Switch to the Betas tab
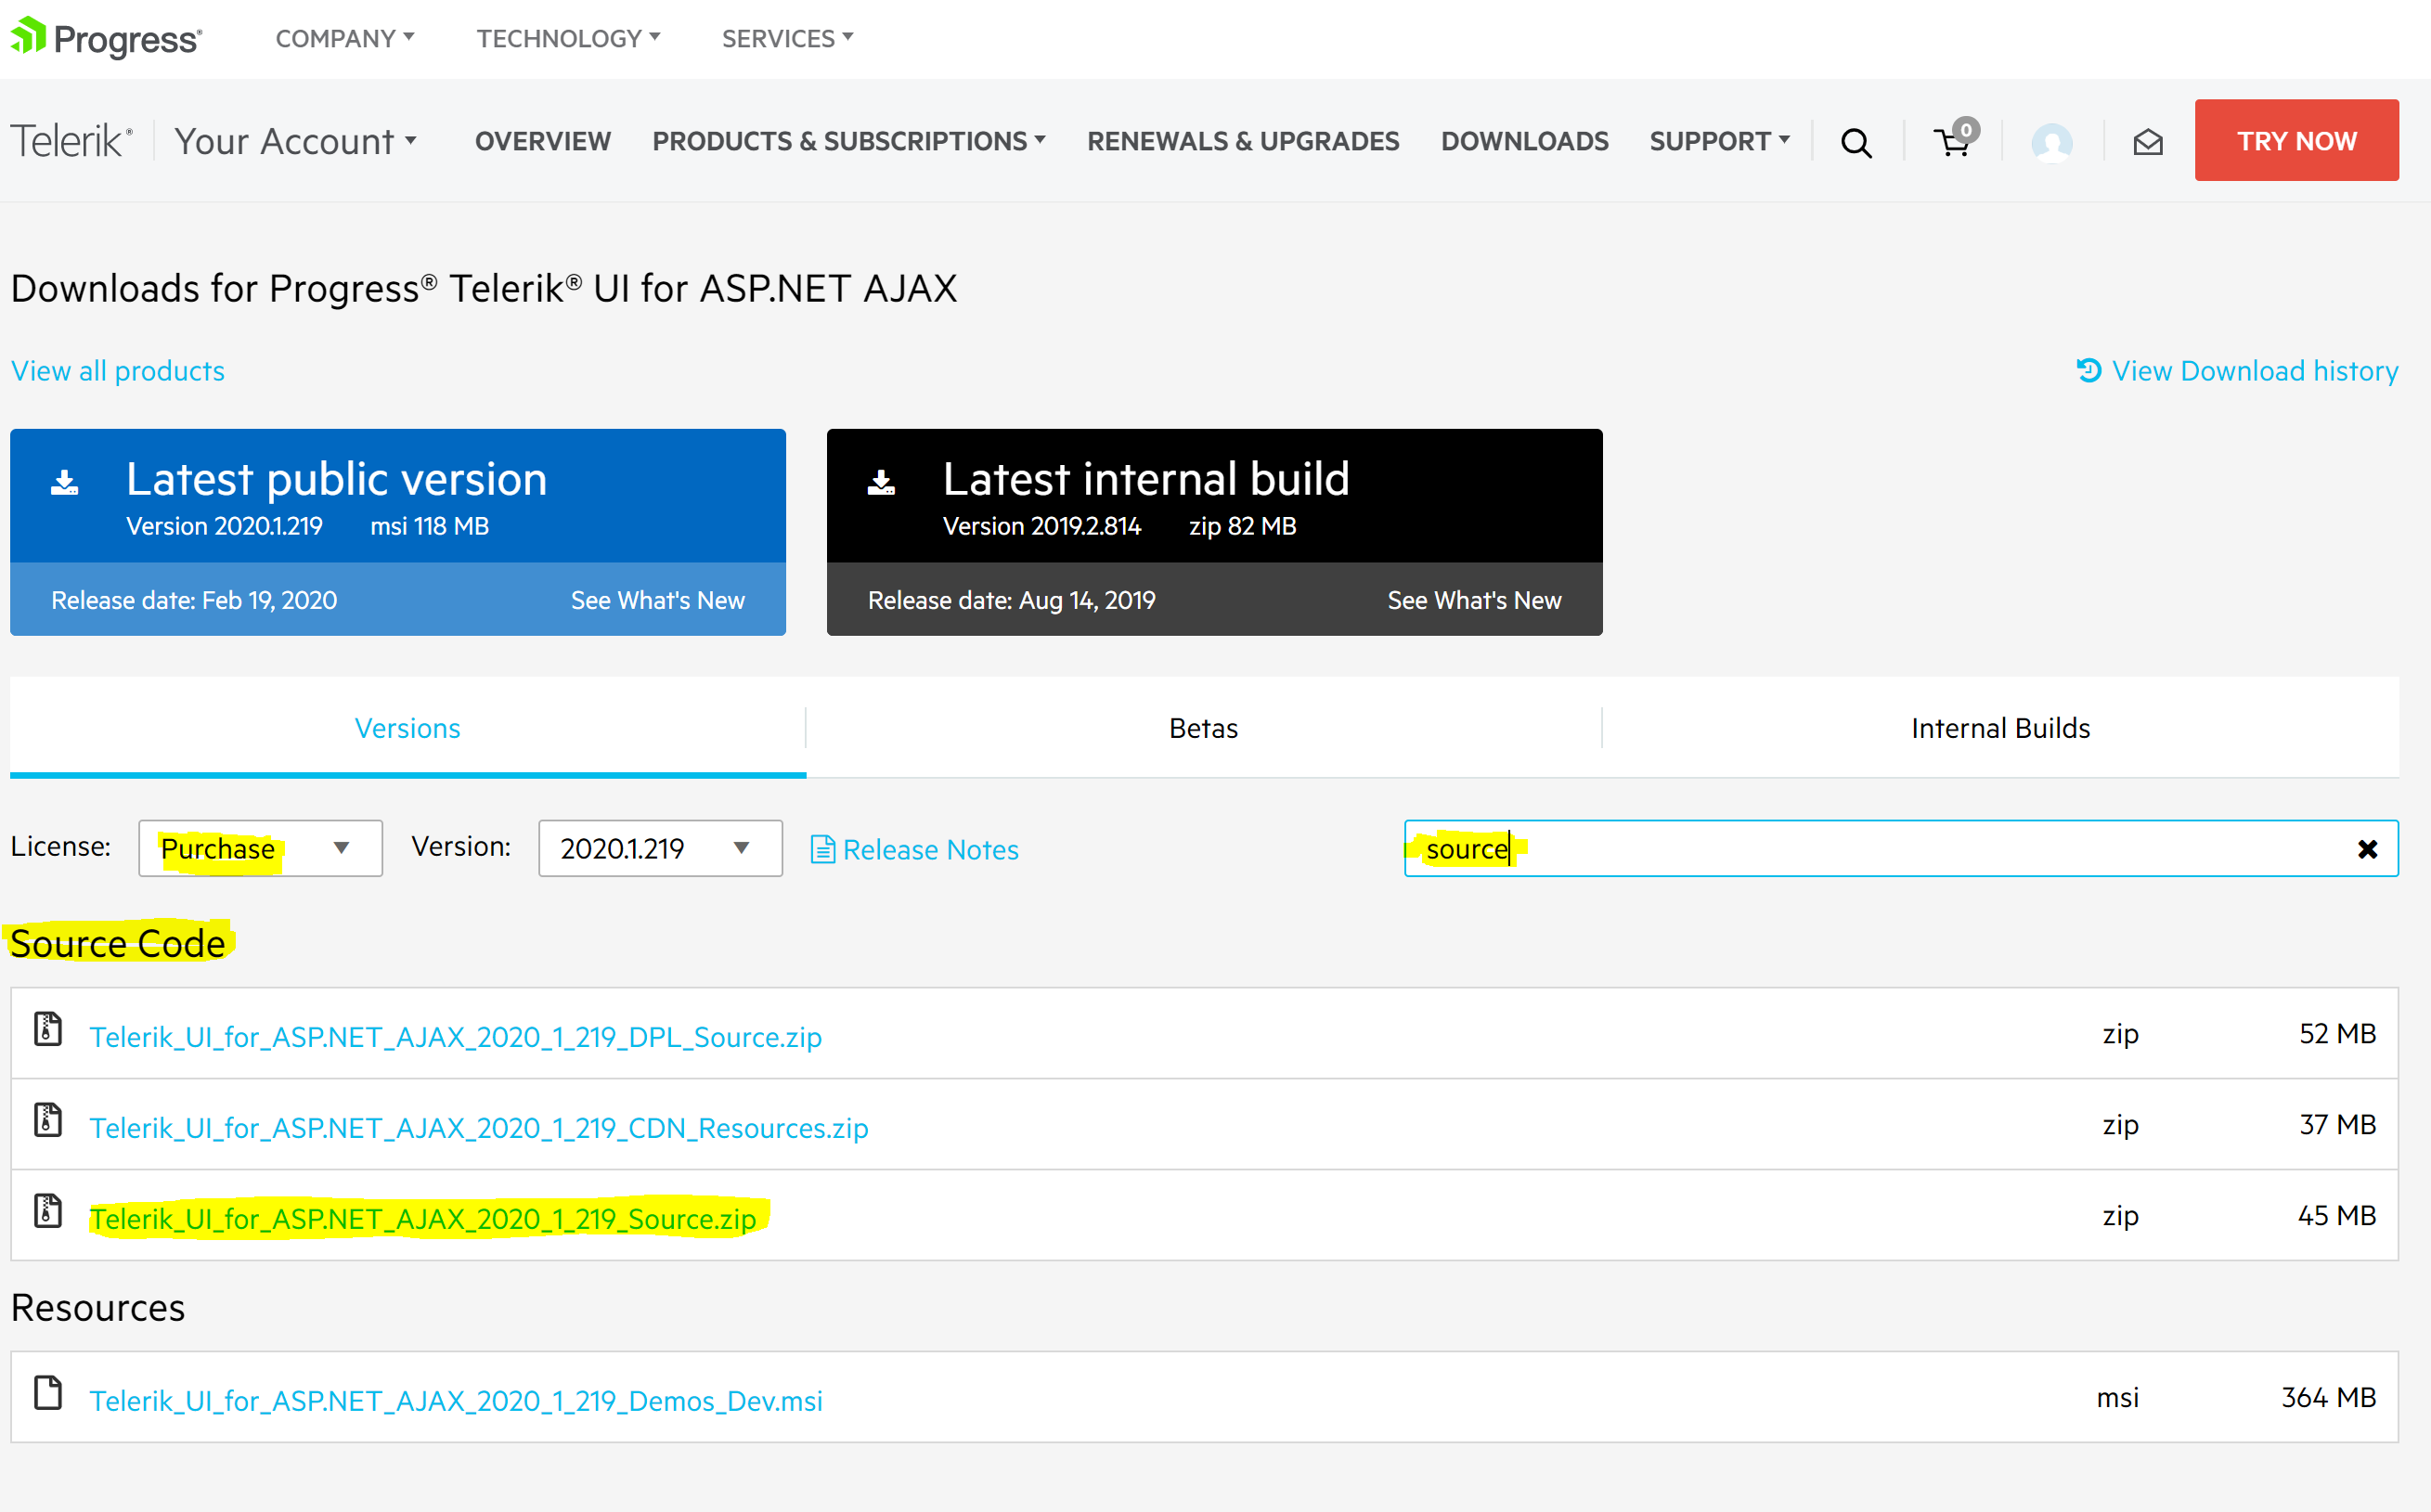The height and width of the screenshot is (1512, 2431). tap(1203, 728)
